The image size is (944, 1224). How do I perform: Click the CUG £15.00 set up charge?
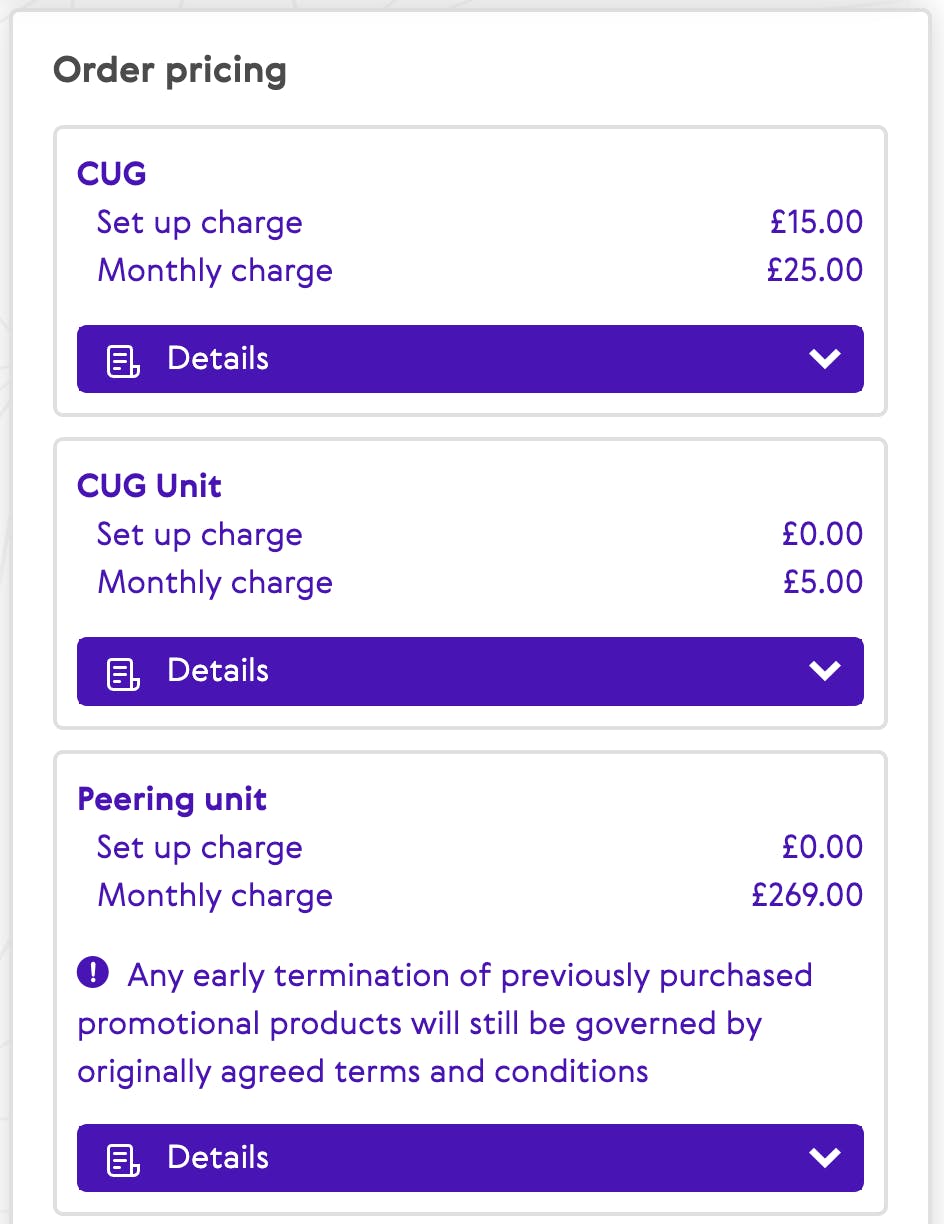click(816, 222)
